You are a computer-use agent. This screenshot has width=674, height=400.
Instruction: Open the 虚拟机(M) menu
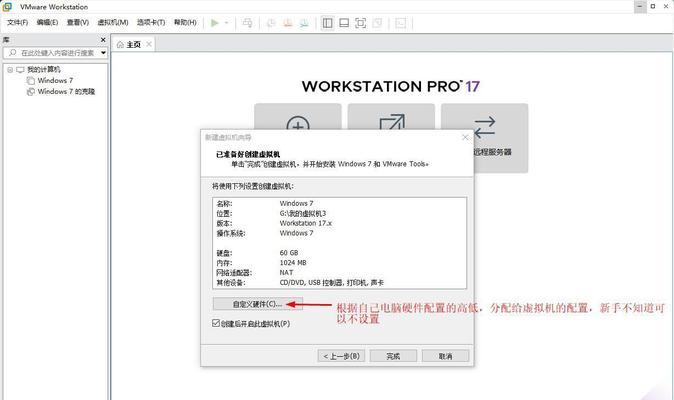click(x=113, y=22)
